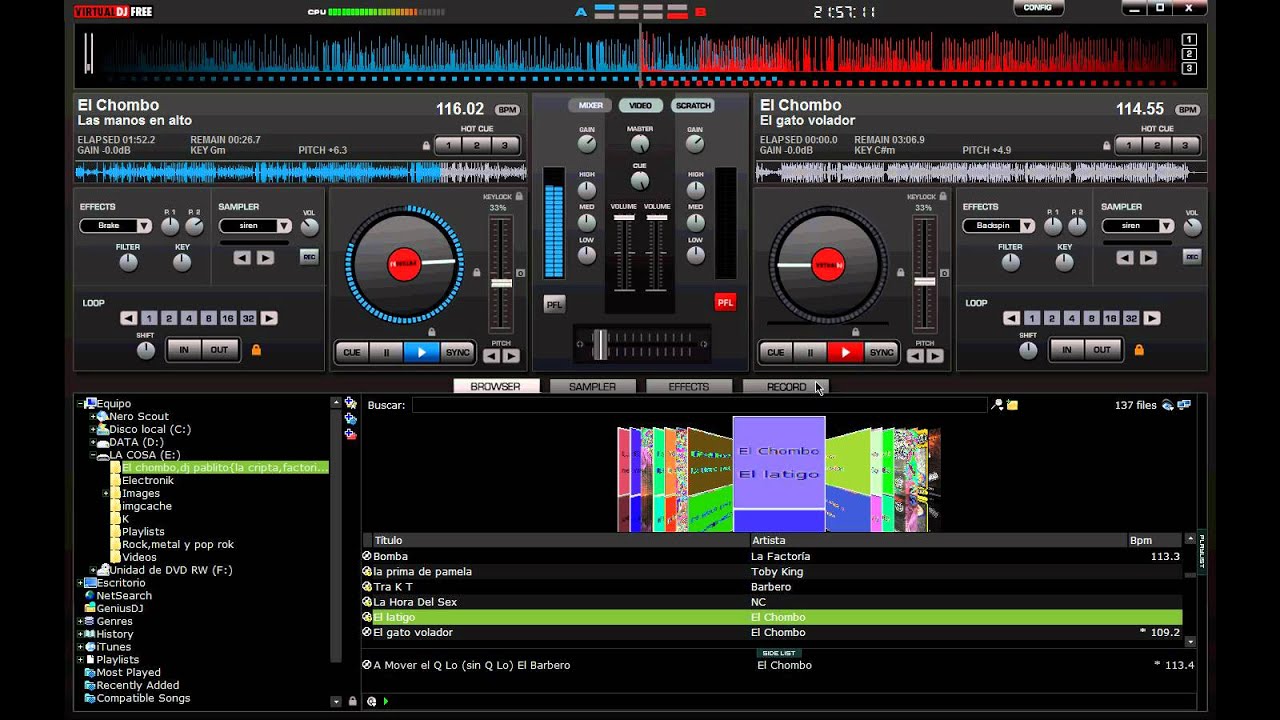Viewport: 1280px width, 720px height.
Task: Toggle loop length 16 on right deck
Action: 1111,318
